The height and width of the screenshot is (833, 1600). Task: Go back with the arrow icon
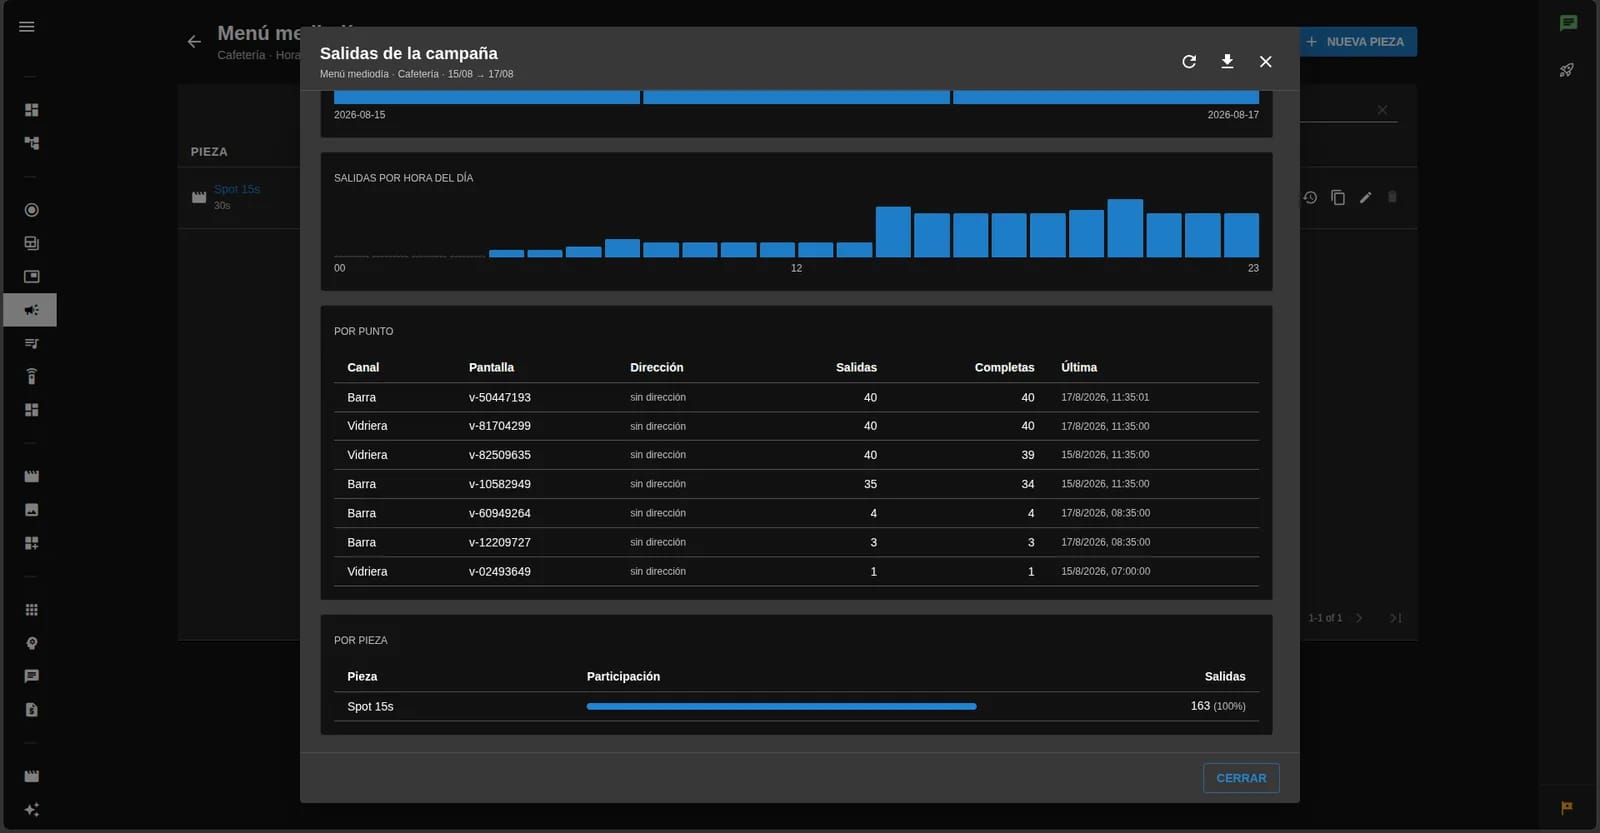point(194,42)
